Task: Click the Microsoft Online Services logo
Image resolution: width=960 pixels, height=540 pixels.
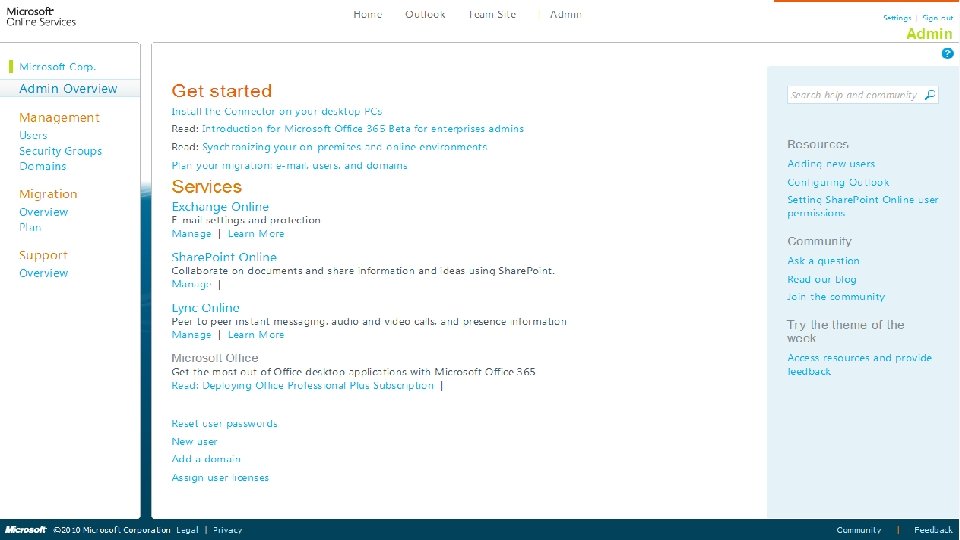Action: [41, 17]
